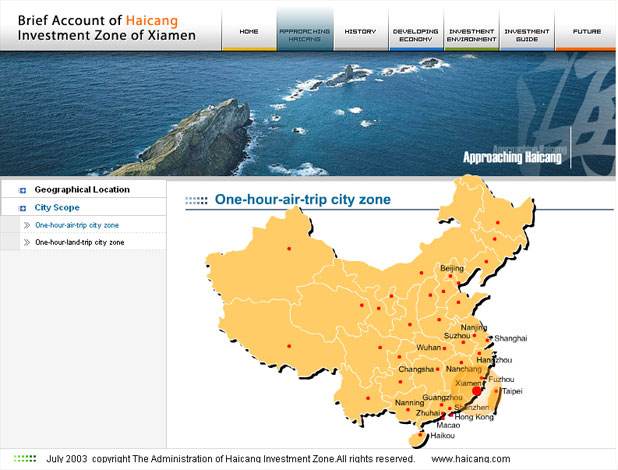Visit the www.haicang.com footer link

coord(470,459)
